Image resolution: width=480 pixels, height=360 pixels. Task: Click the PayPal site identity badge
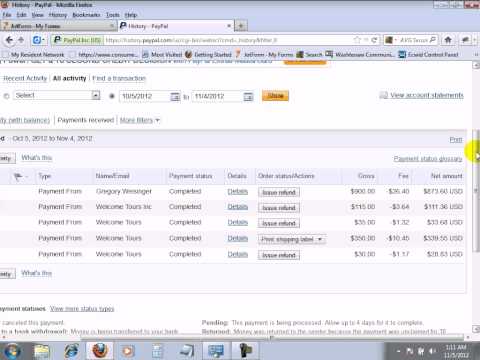coord(77,40)
